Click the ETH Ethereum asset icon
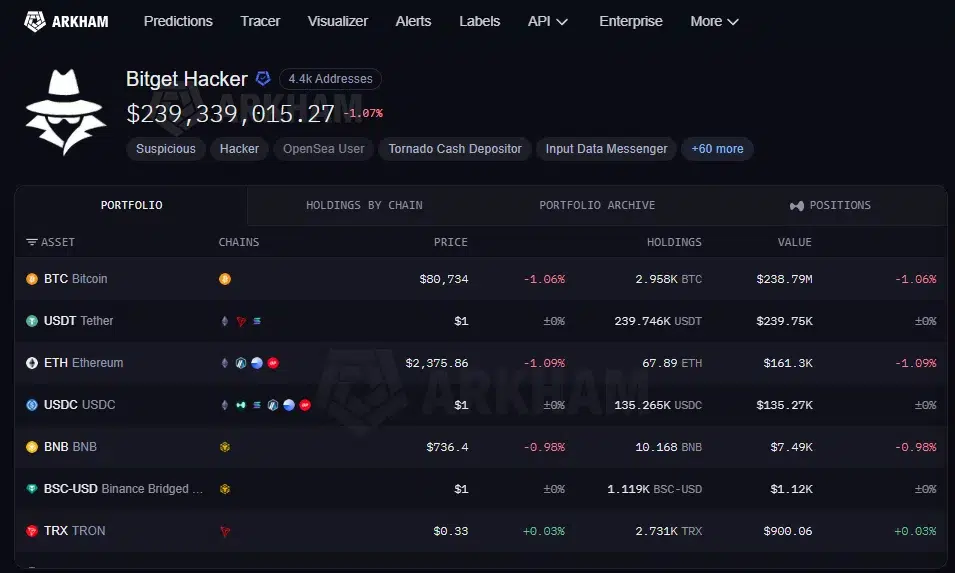 [x=32, y=363]
